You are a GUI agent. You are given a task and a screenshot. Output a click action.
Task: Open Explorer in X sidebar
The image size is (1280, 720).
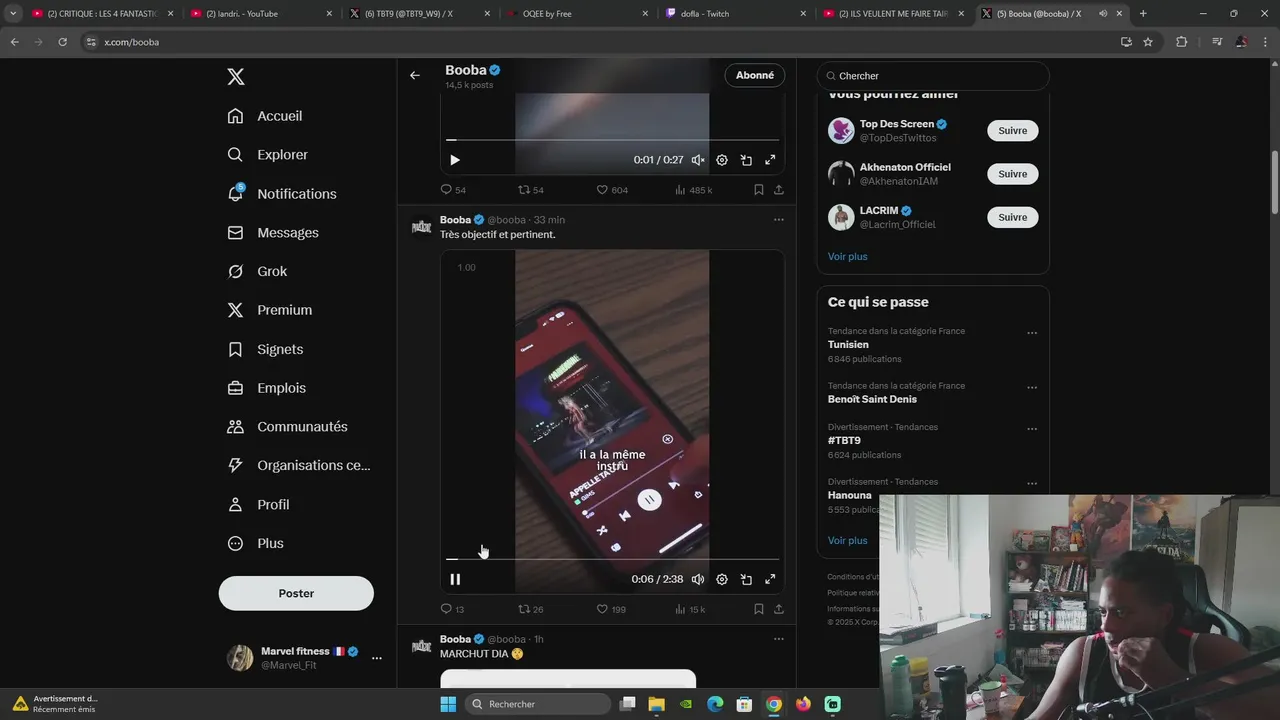point(268,155)
